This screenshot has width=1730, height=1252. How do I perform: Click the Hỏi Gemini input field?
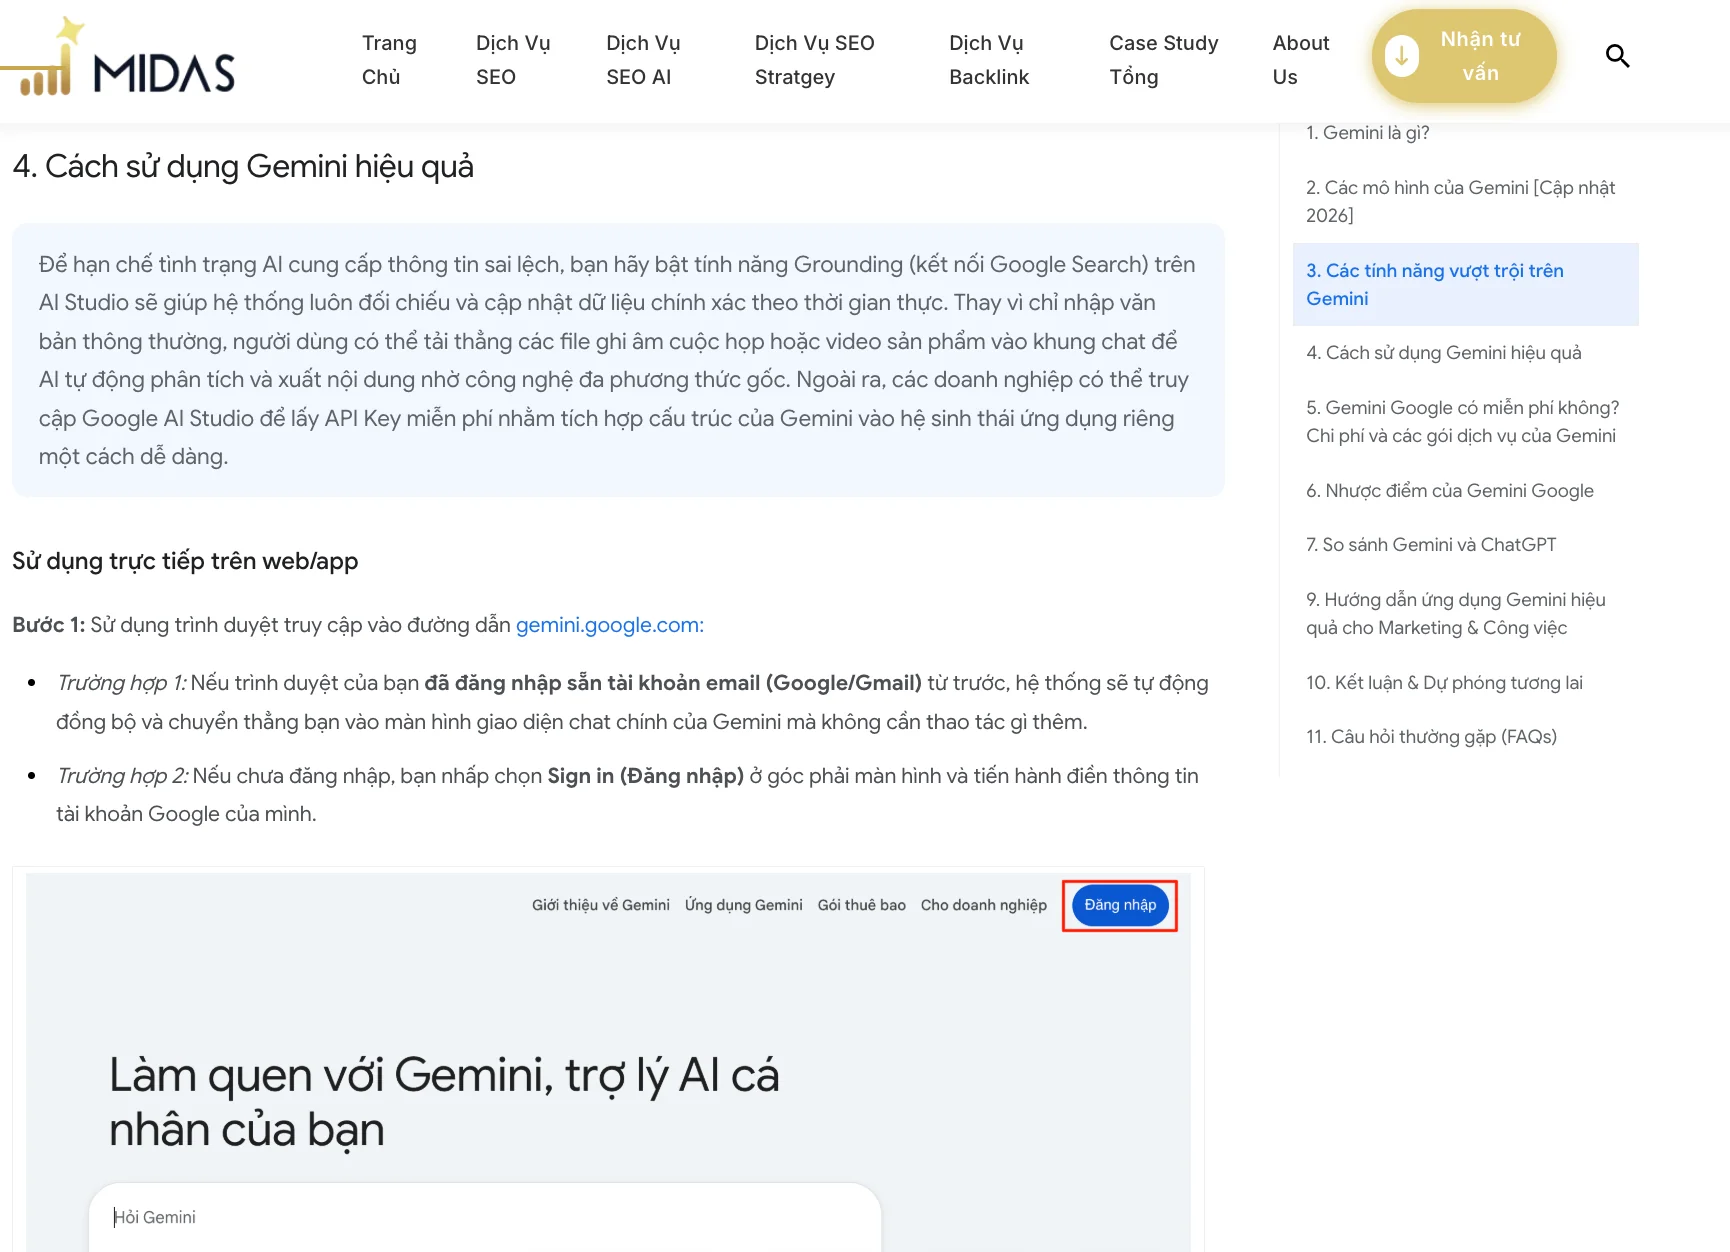pos(485,1217)
